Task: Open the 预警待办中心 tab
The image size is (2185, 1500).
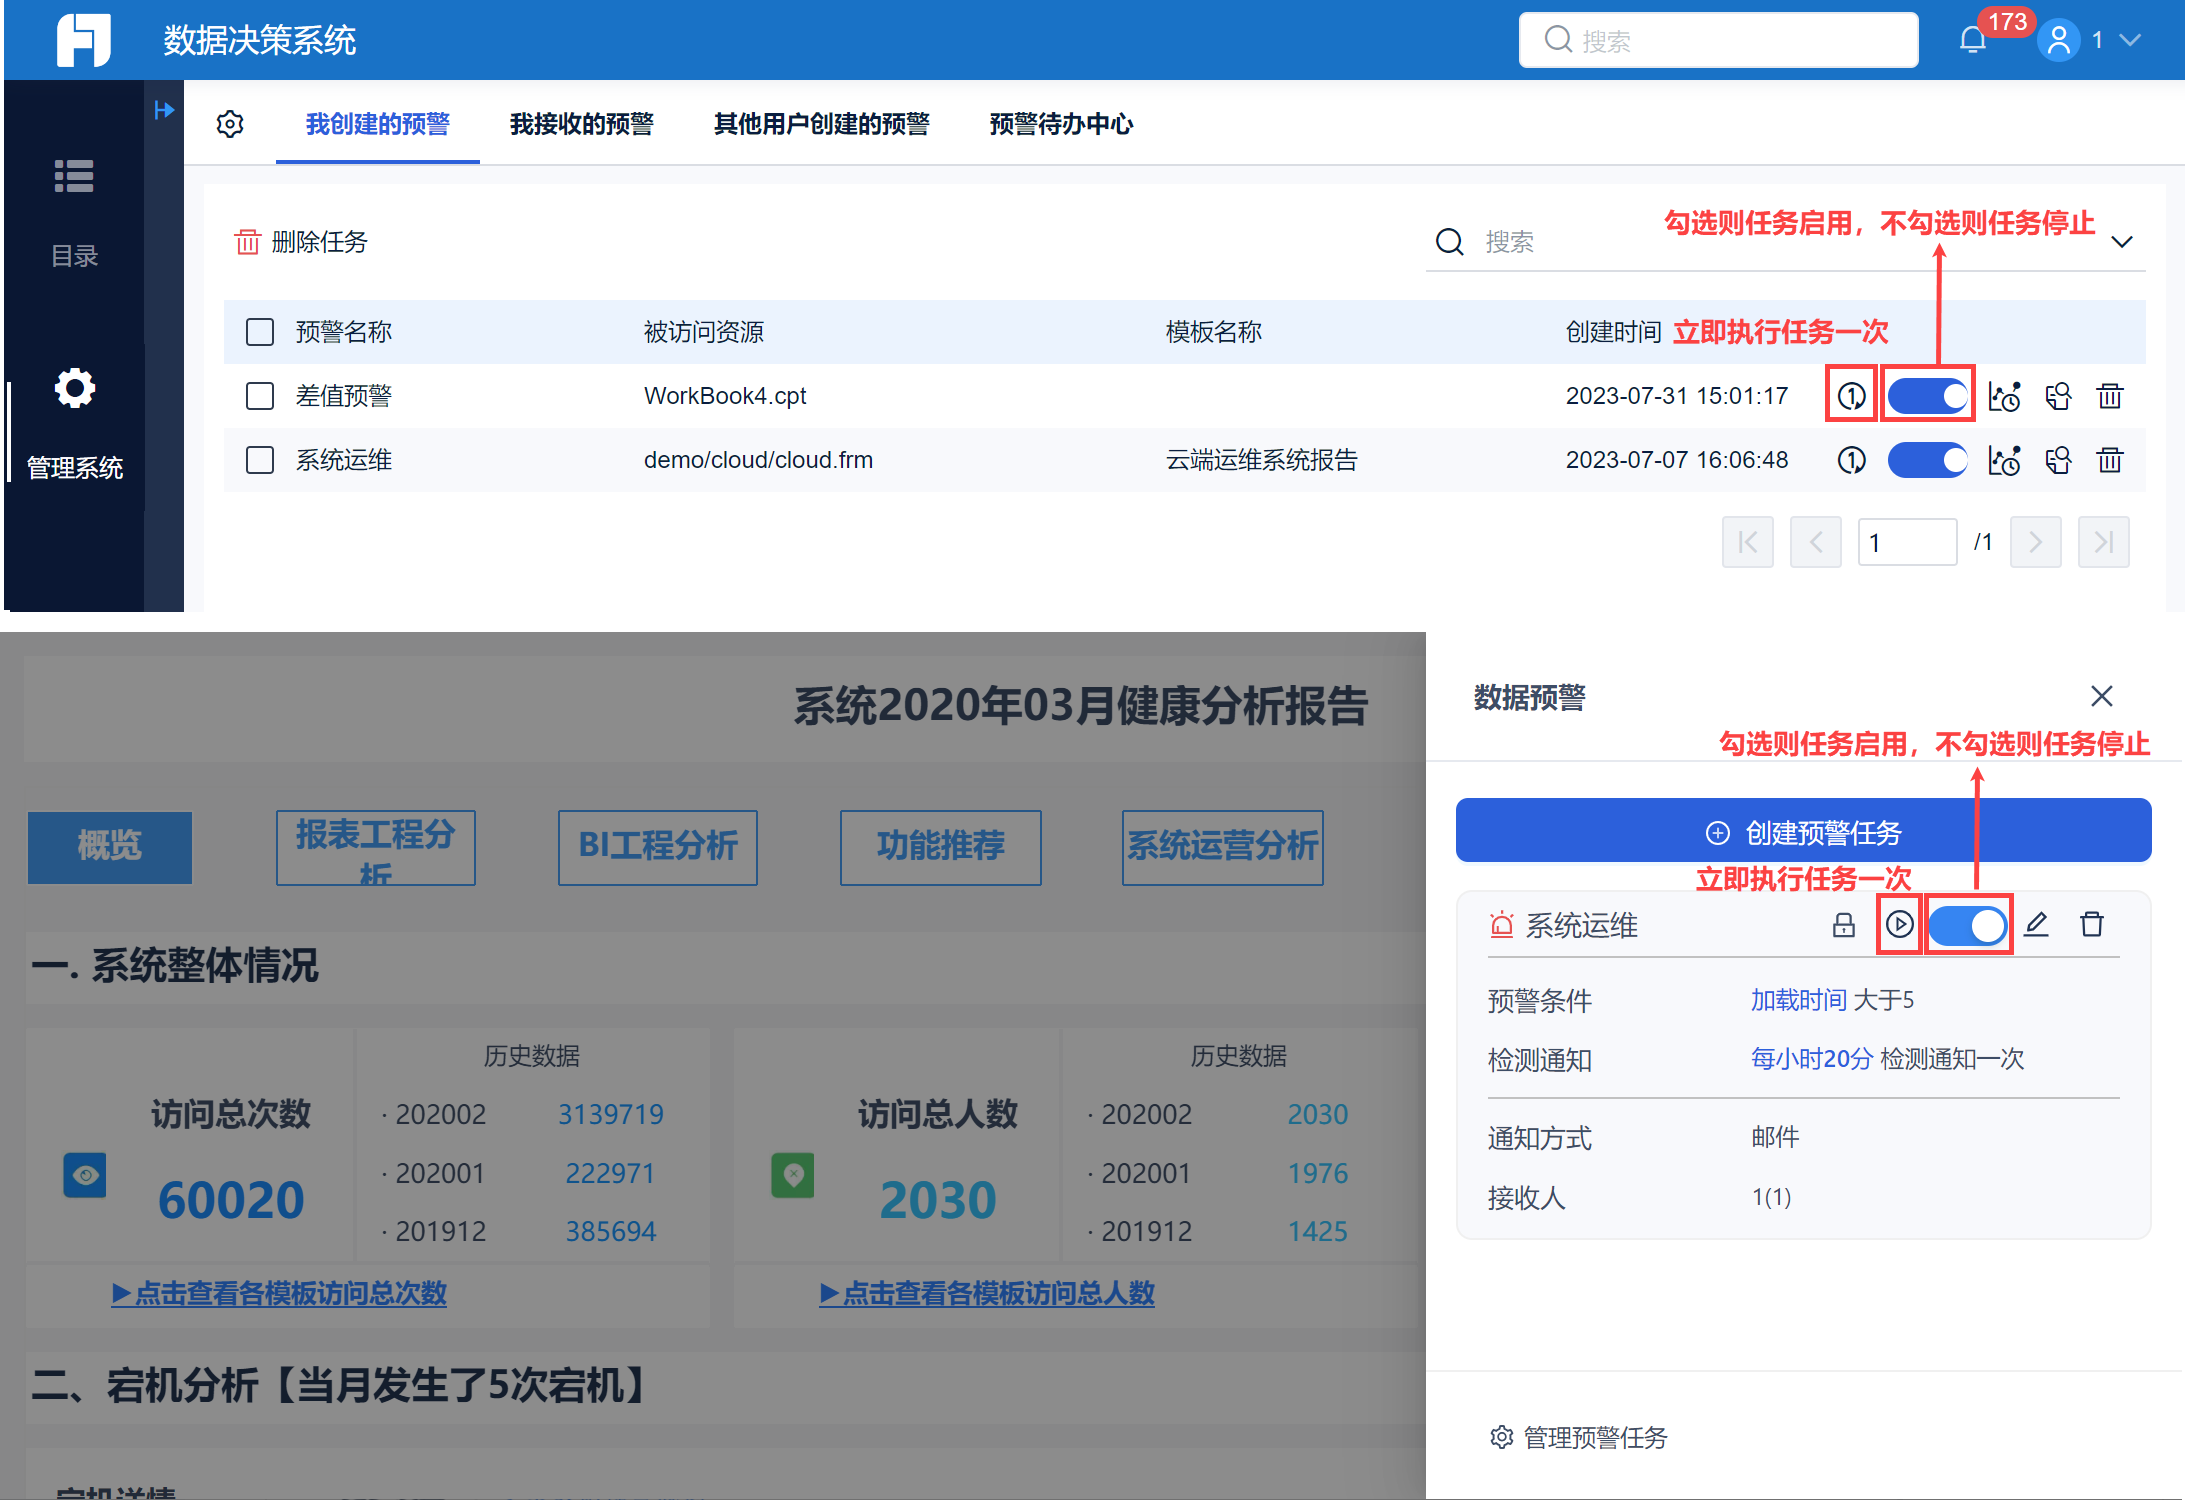Action: pyautogui.click(x=1061, y=124)
